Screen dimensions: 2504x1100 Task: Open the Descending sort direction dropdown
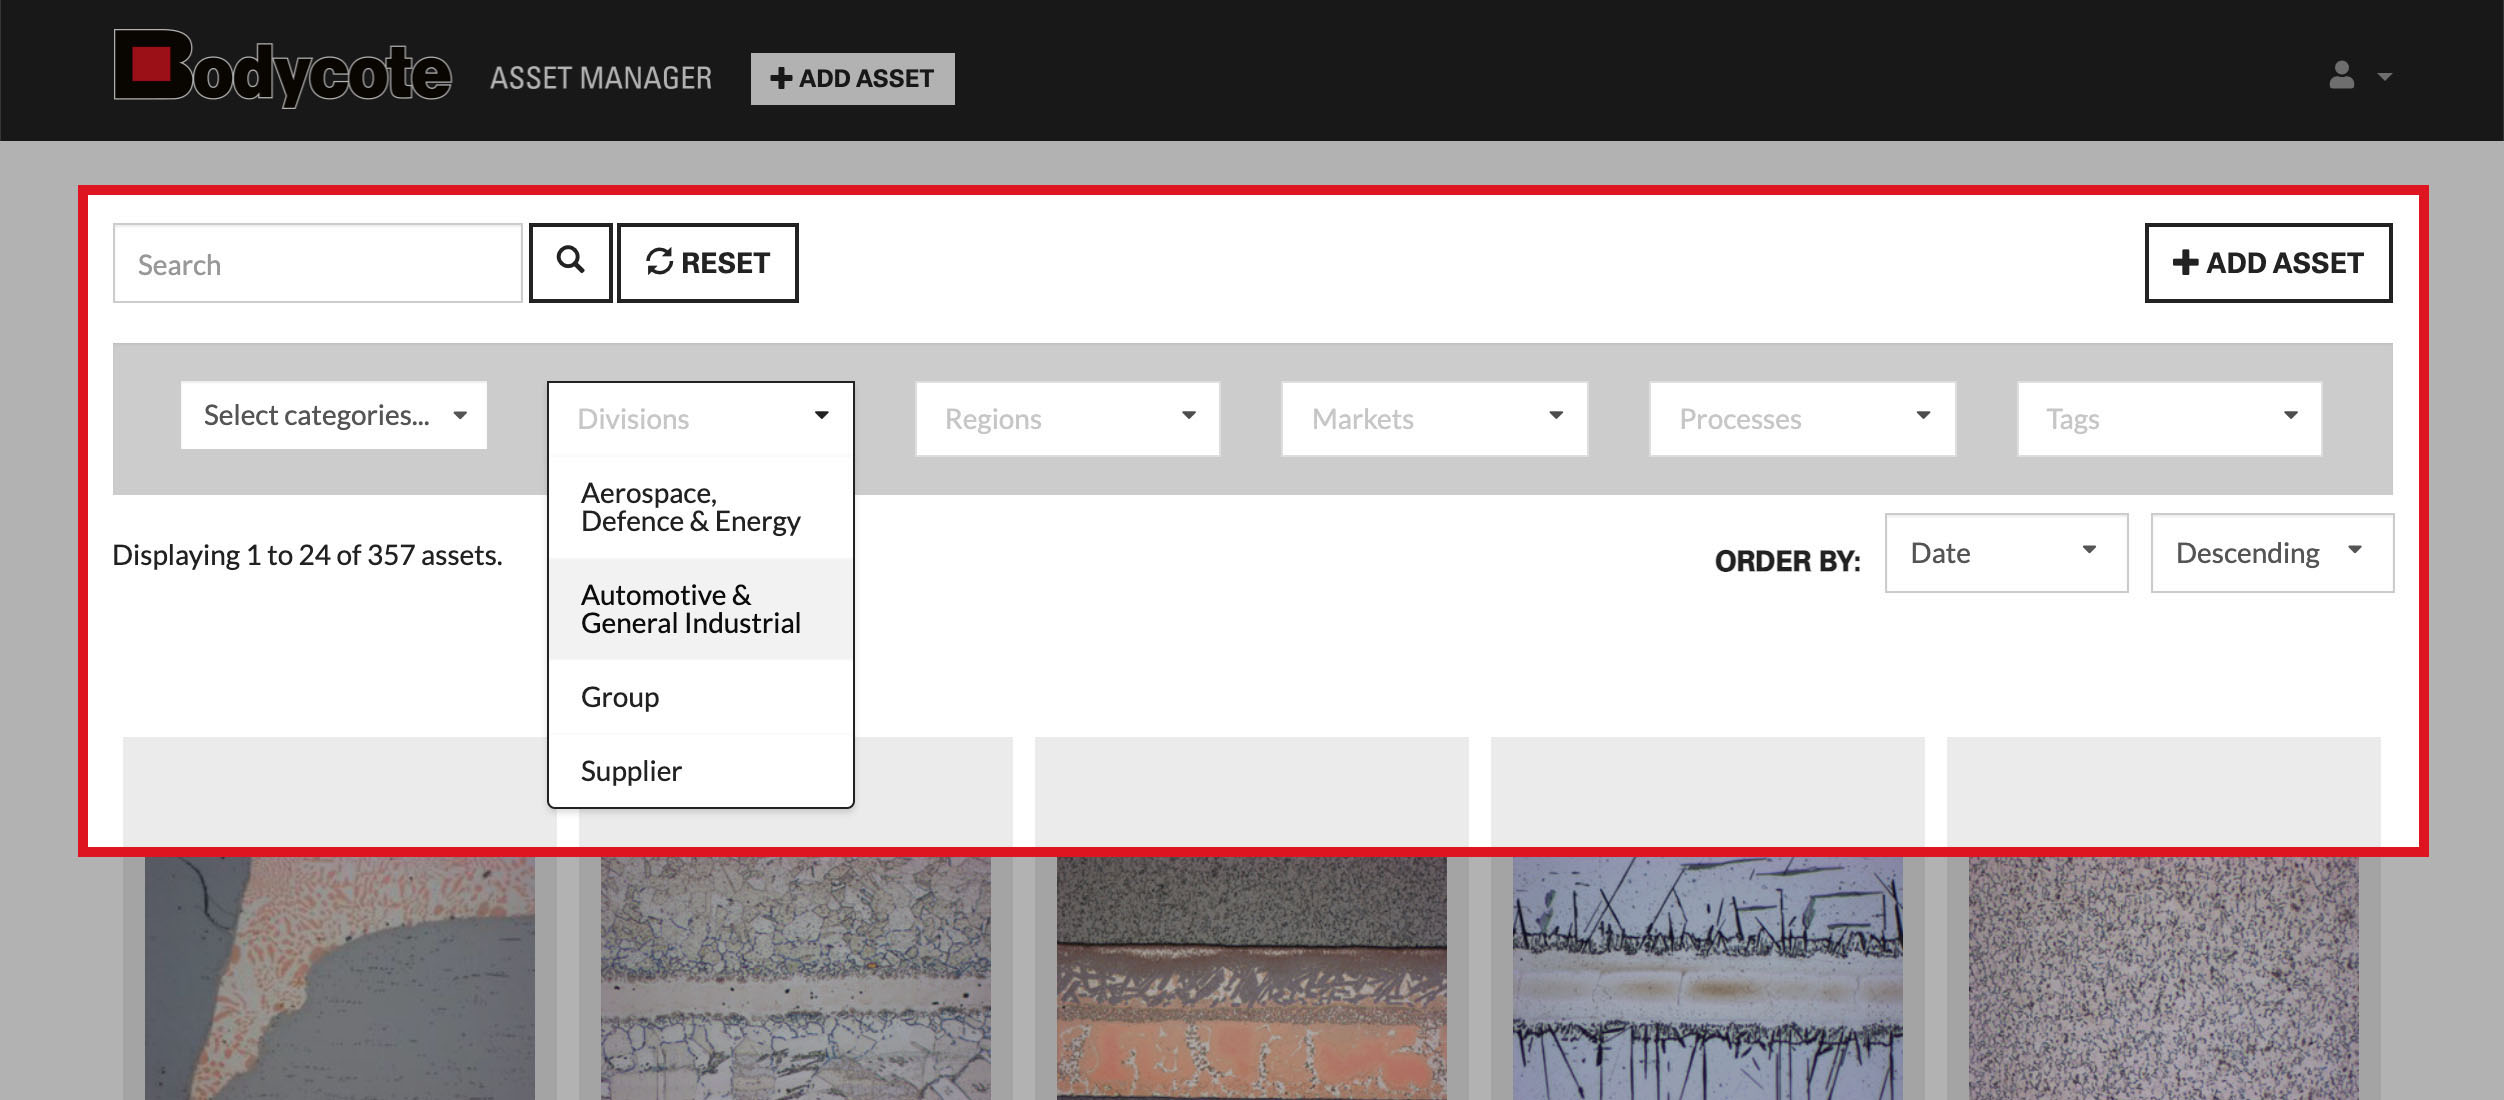click(2271, 553)
